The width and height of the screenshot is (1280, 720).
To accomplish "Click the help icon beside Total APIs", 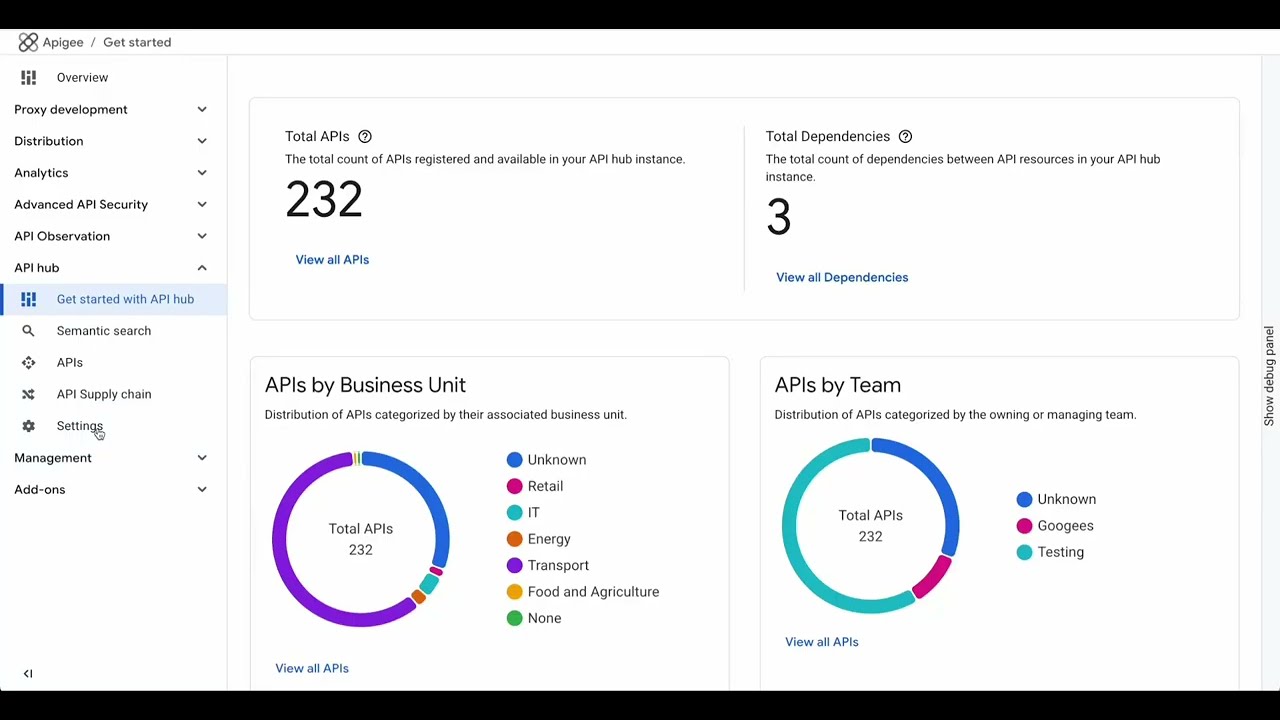I will 365,136.
